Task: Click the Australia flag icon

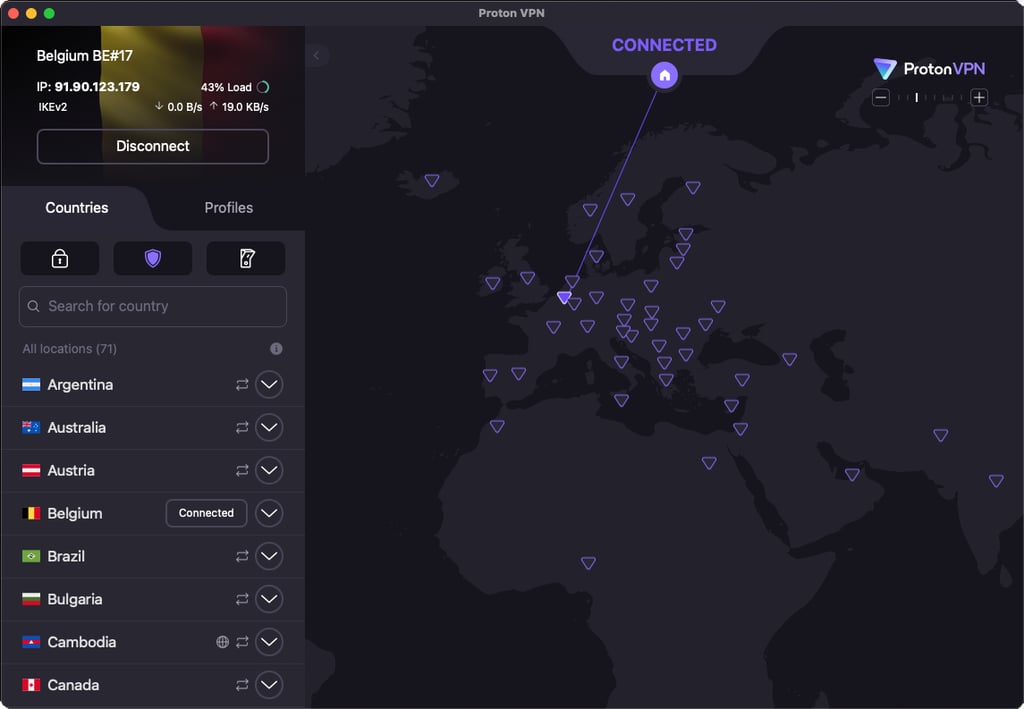Action: coord(31,428)
